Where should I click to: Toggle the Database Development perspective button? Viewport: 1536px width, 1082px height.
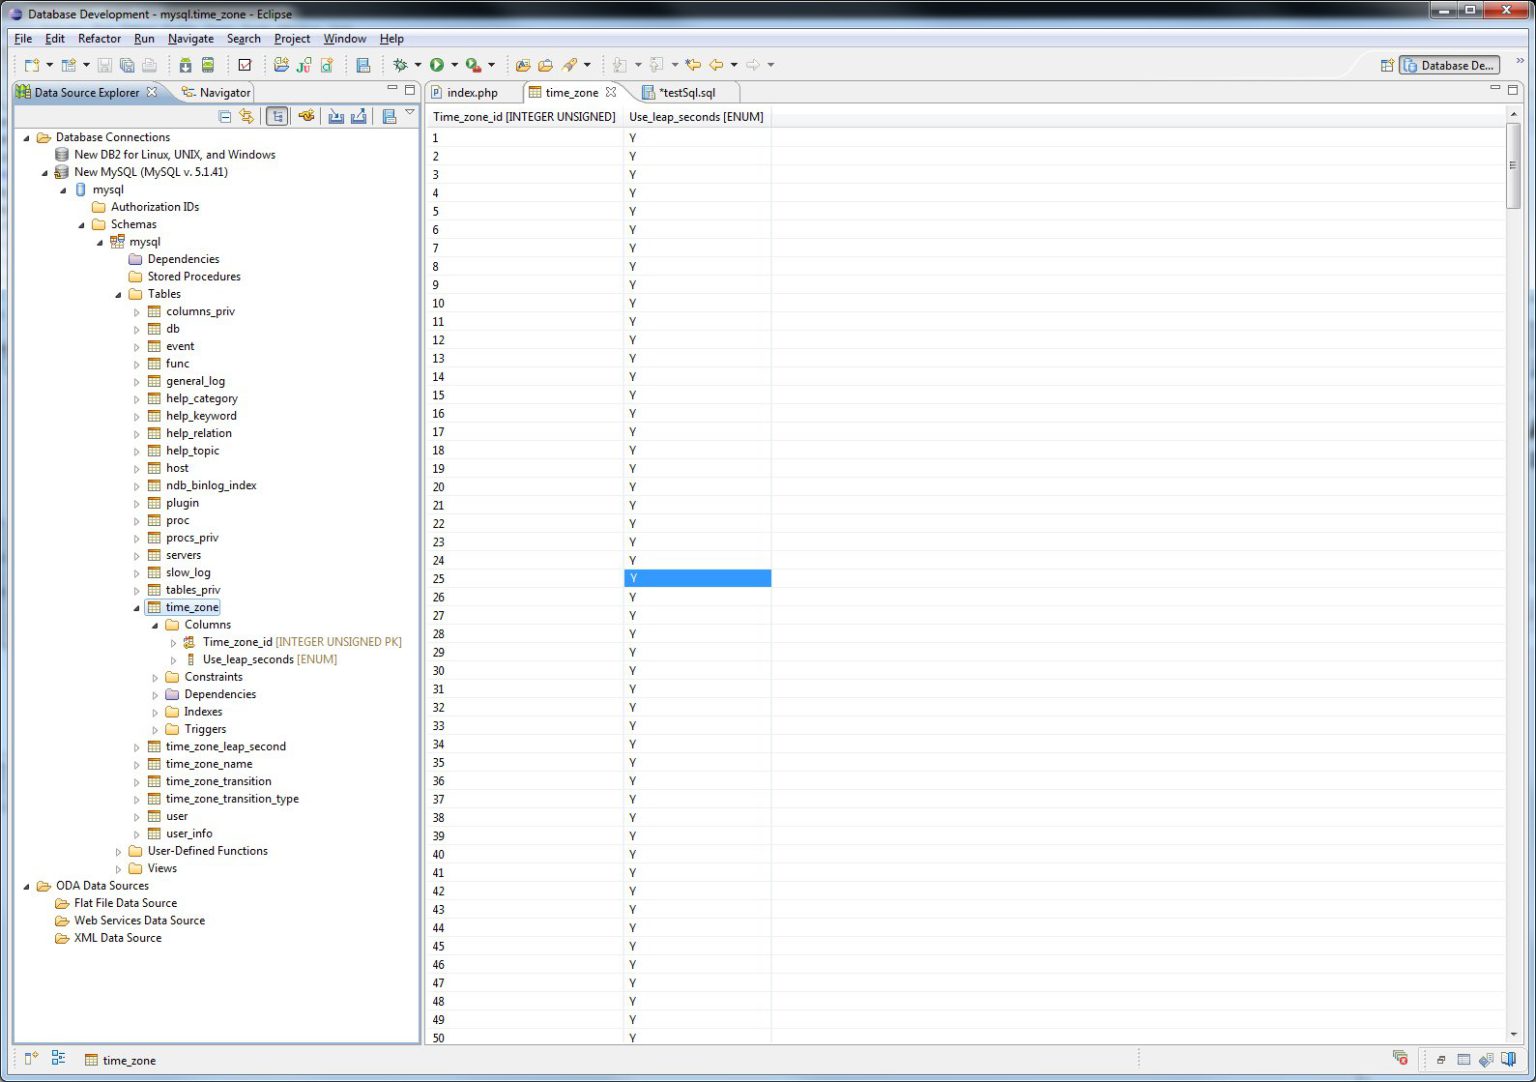[x=1449, y=65]
